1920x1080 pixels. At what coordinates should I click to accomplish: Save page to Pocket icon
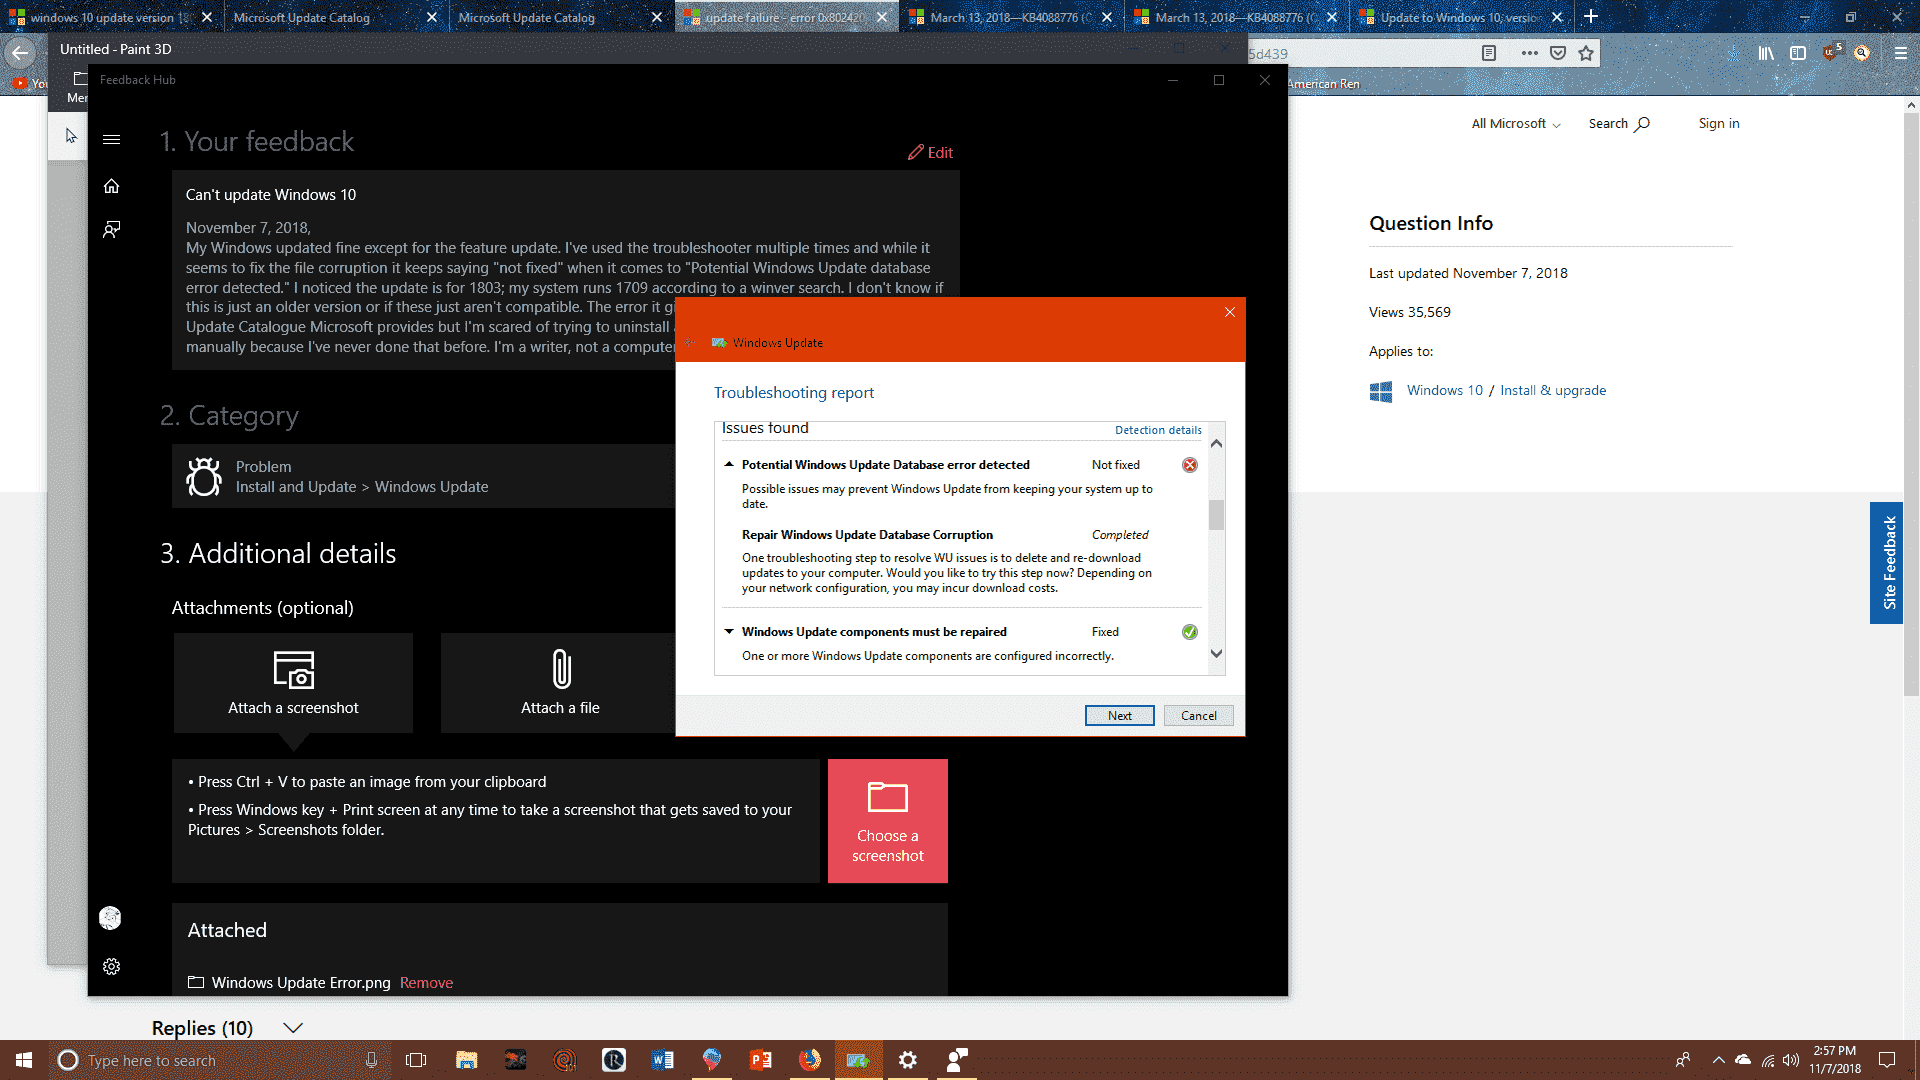1558,53
